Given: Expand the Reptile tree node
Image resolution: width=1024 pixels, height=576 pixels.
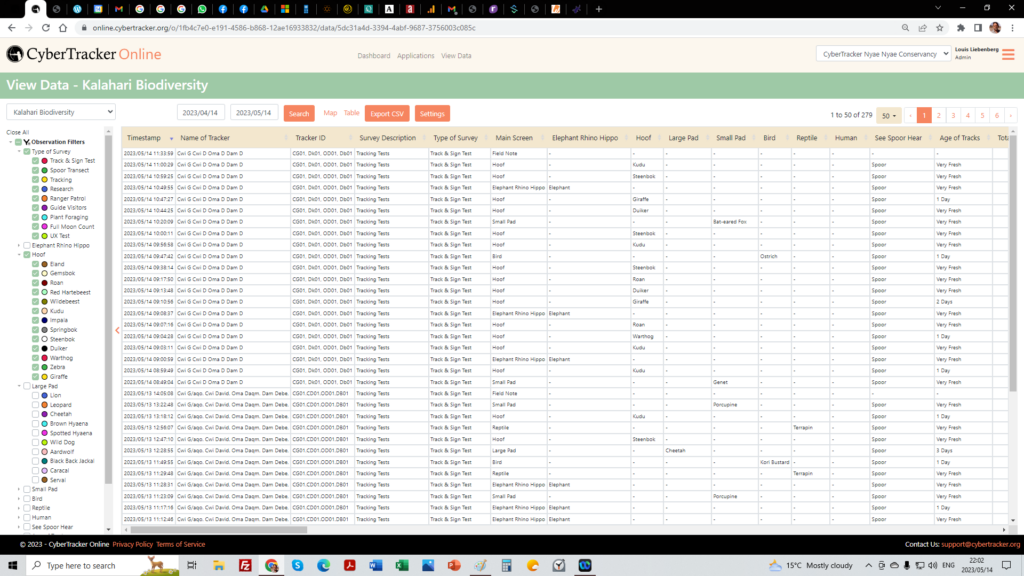Looking at the screenshot, I should click(x=19, y=508).
